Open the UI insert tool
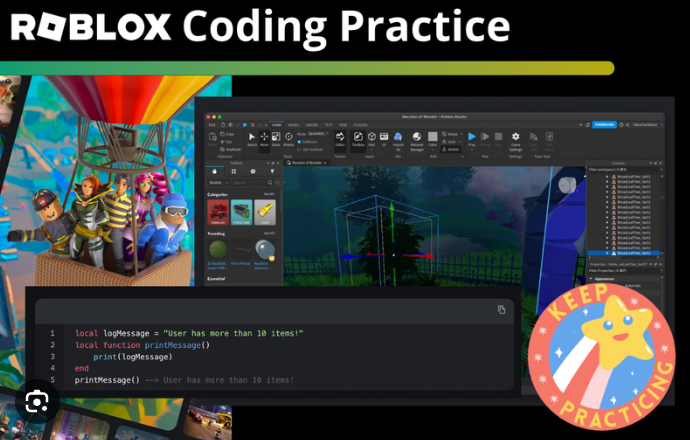Viewport: 690px width, 440px height. click(x=384, y=139)
